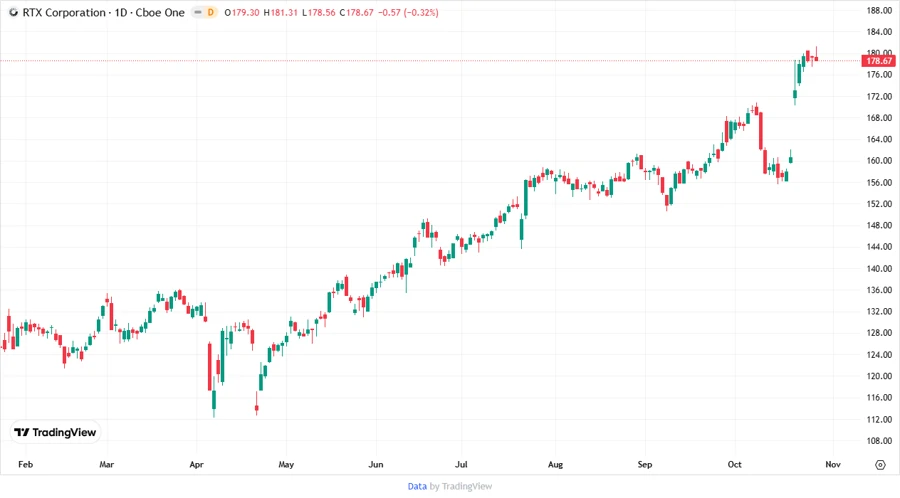Click the May label on time axis

pos(286,464)
